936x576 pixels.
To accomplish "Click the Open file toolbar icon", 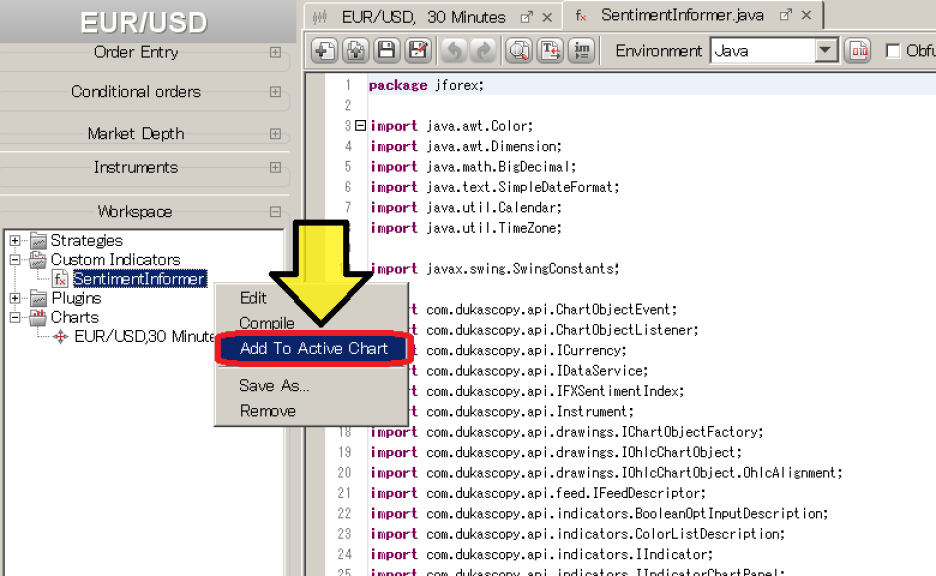I will [356, 51].
